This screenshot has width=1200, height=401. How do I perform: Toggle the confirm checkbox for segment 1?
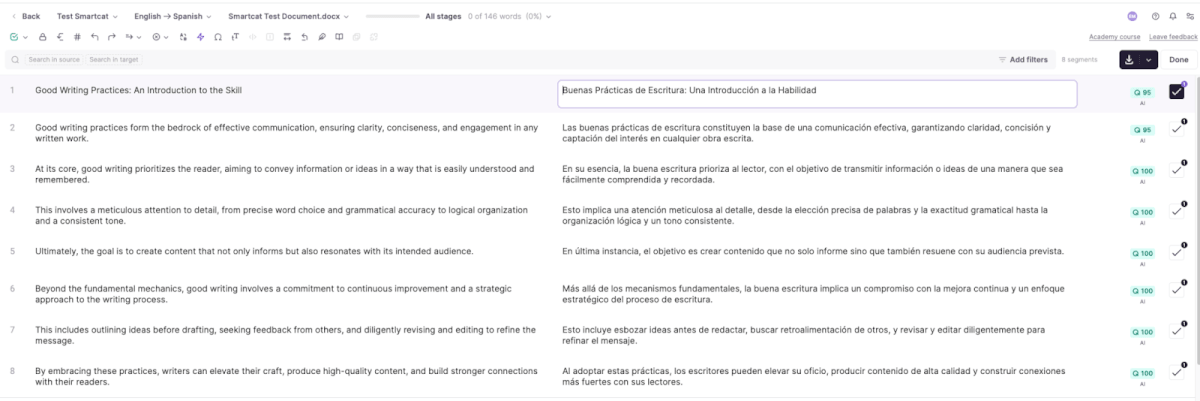1177,92
